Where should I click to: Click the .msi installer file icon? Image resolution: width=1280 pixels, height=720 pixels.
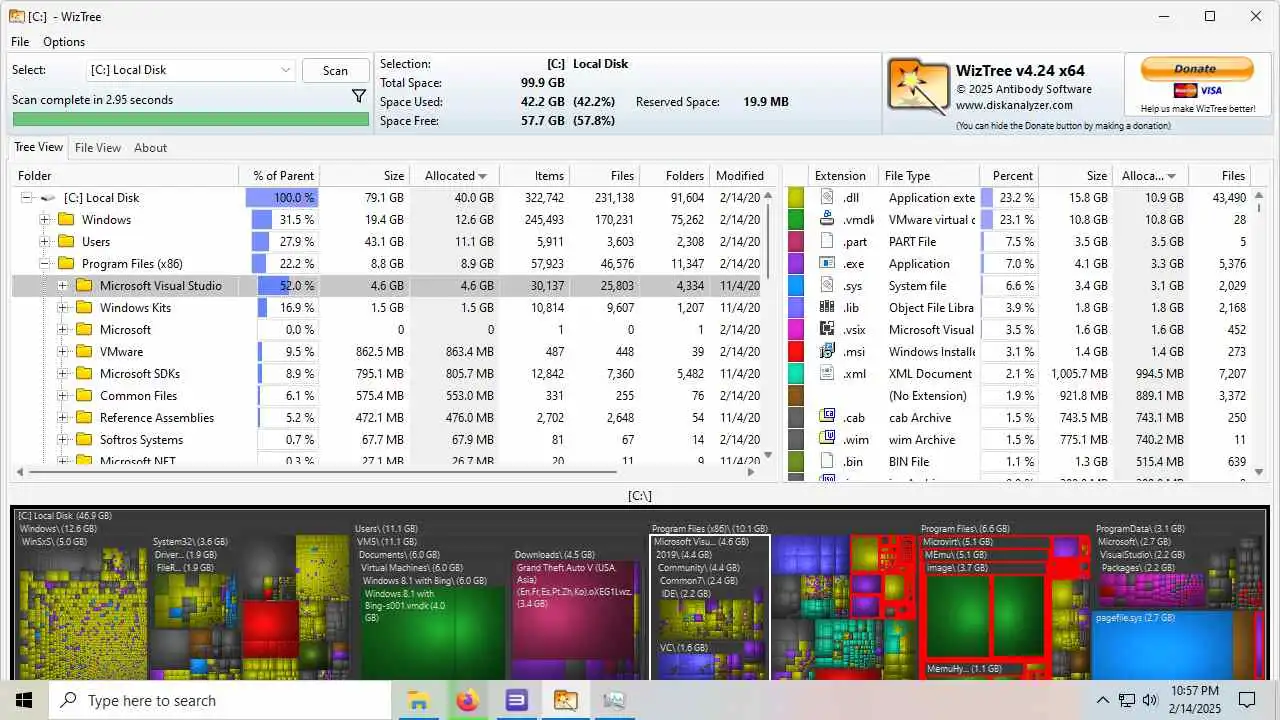tap(827, 352)
